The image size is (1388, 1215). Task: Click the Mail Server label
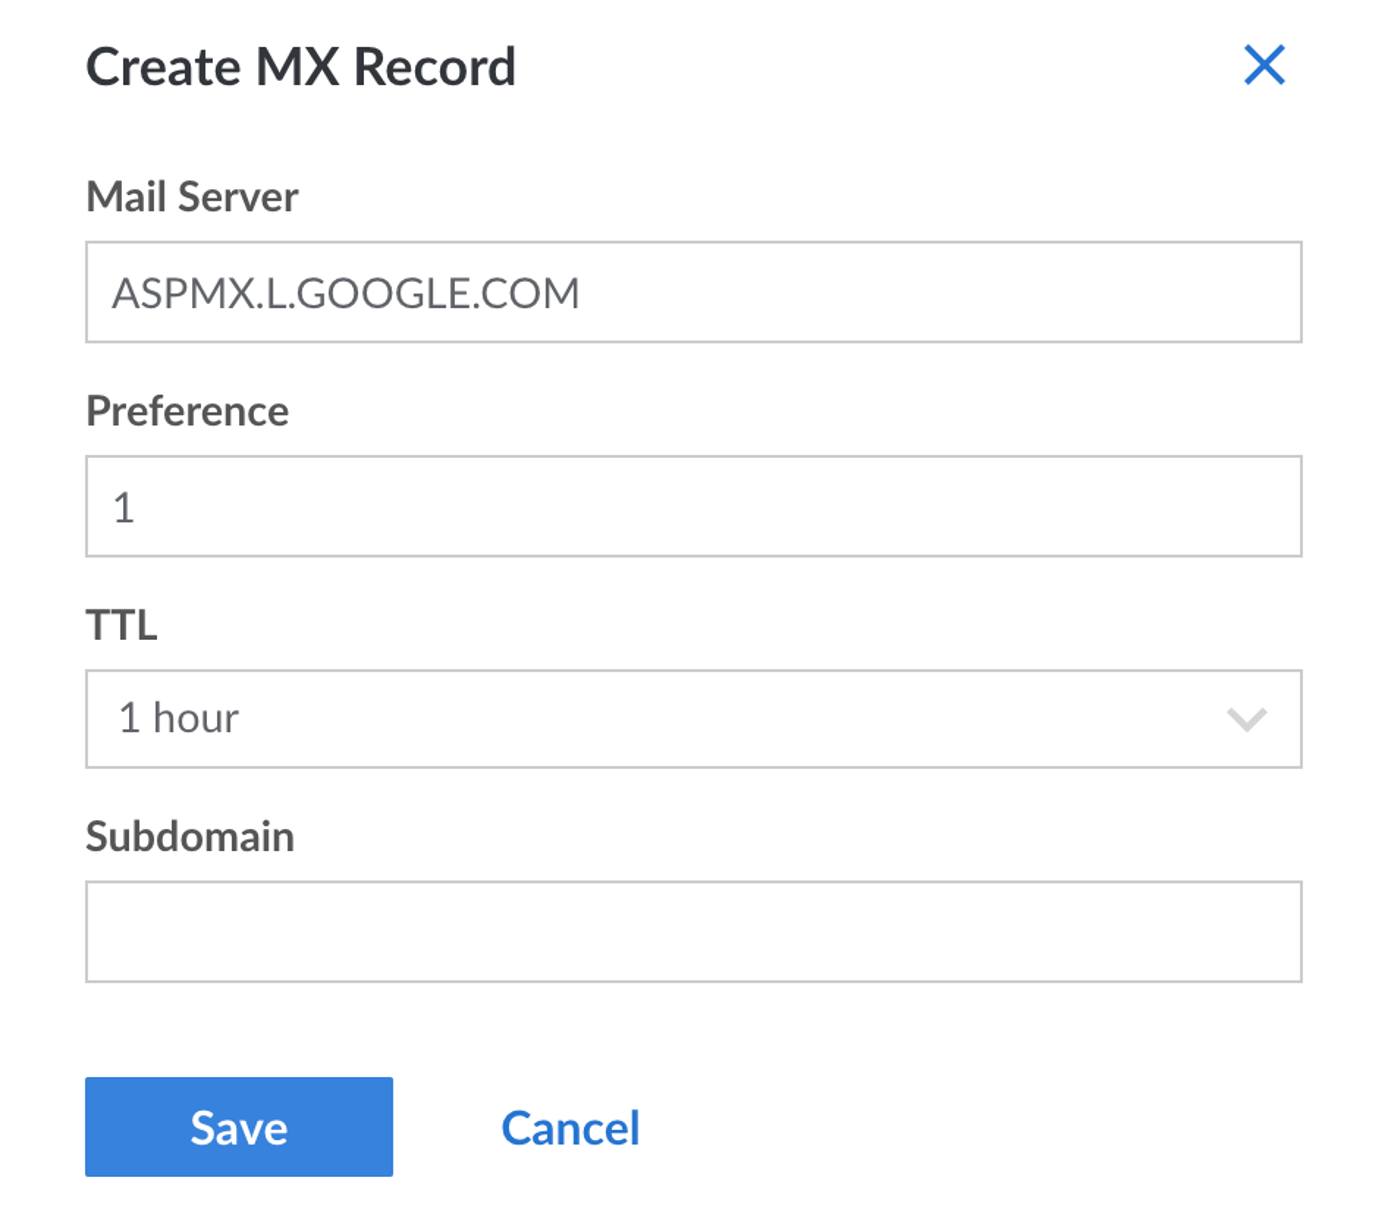coord(192,196)
